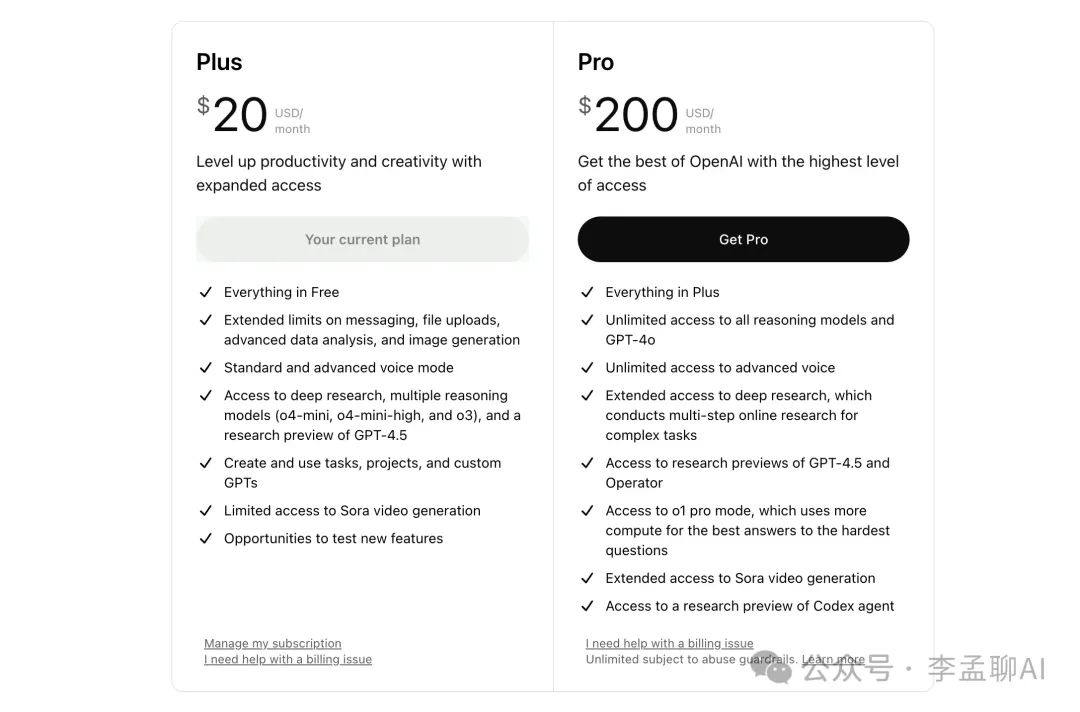Click the disabled 'Your current plan' button
The image size is (1080, 712).
362,240
